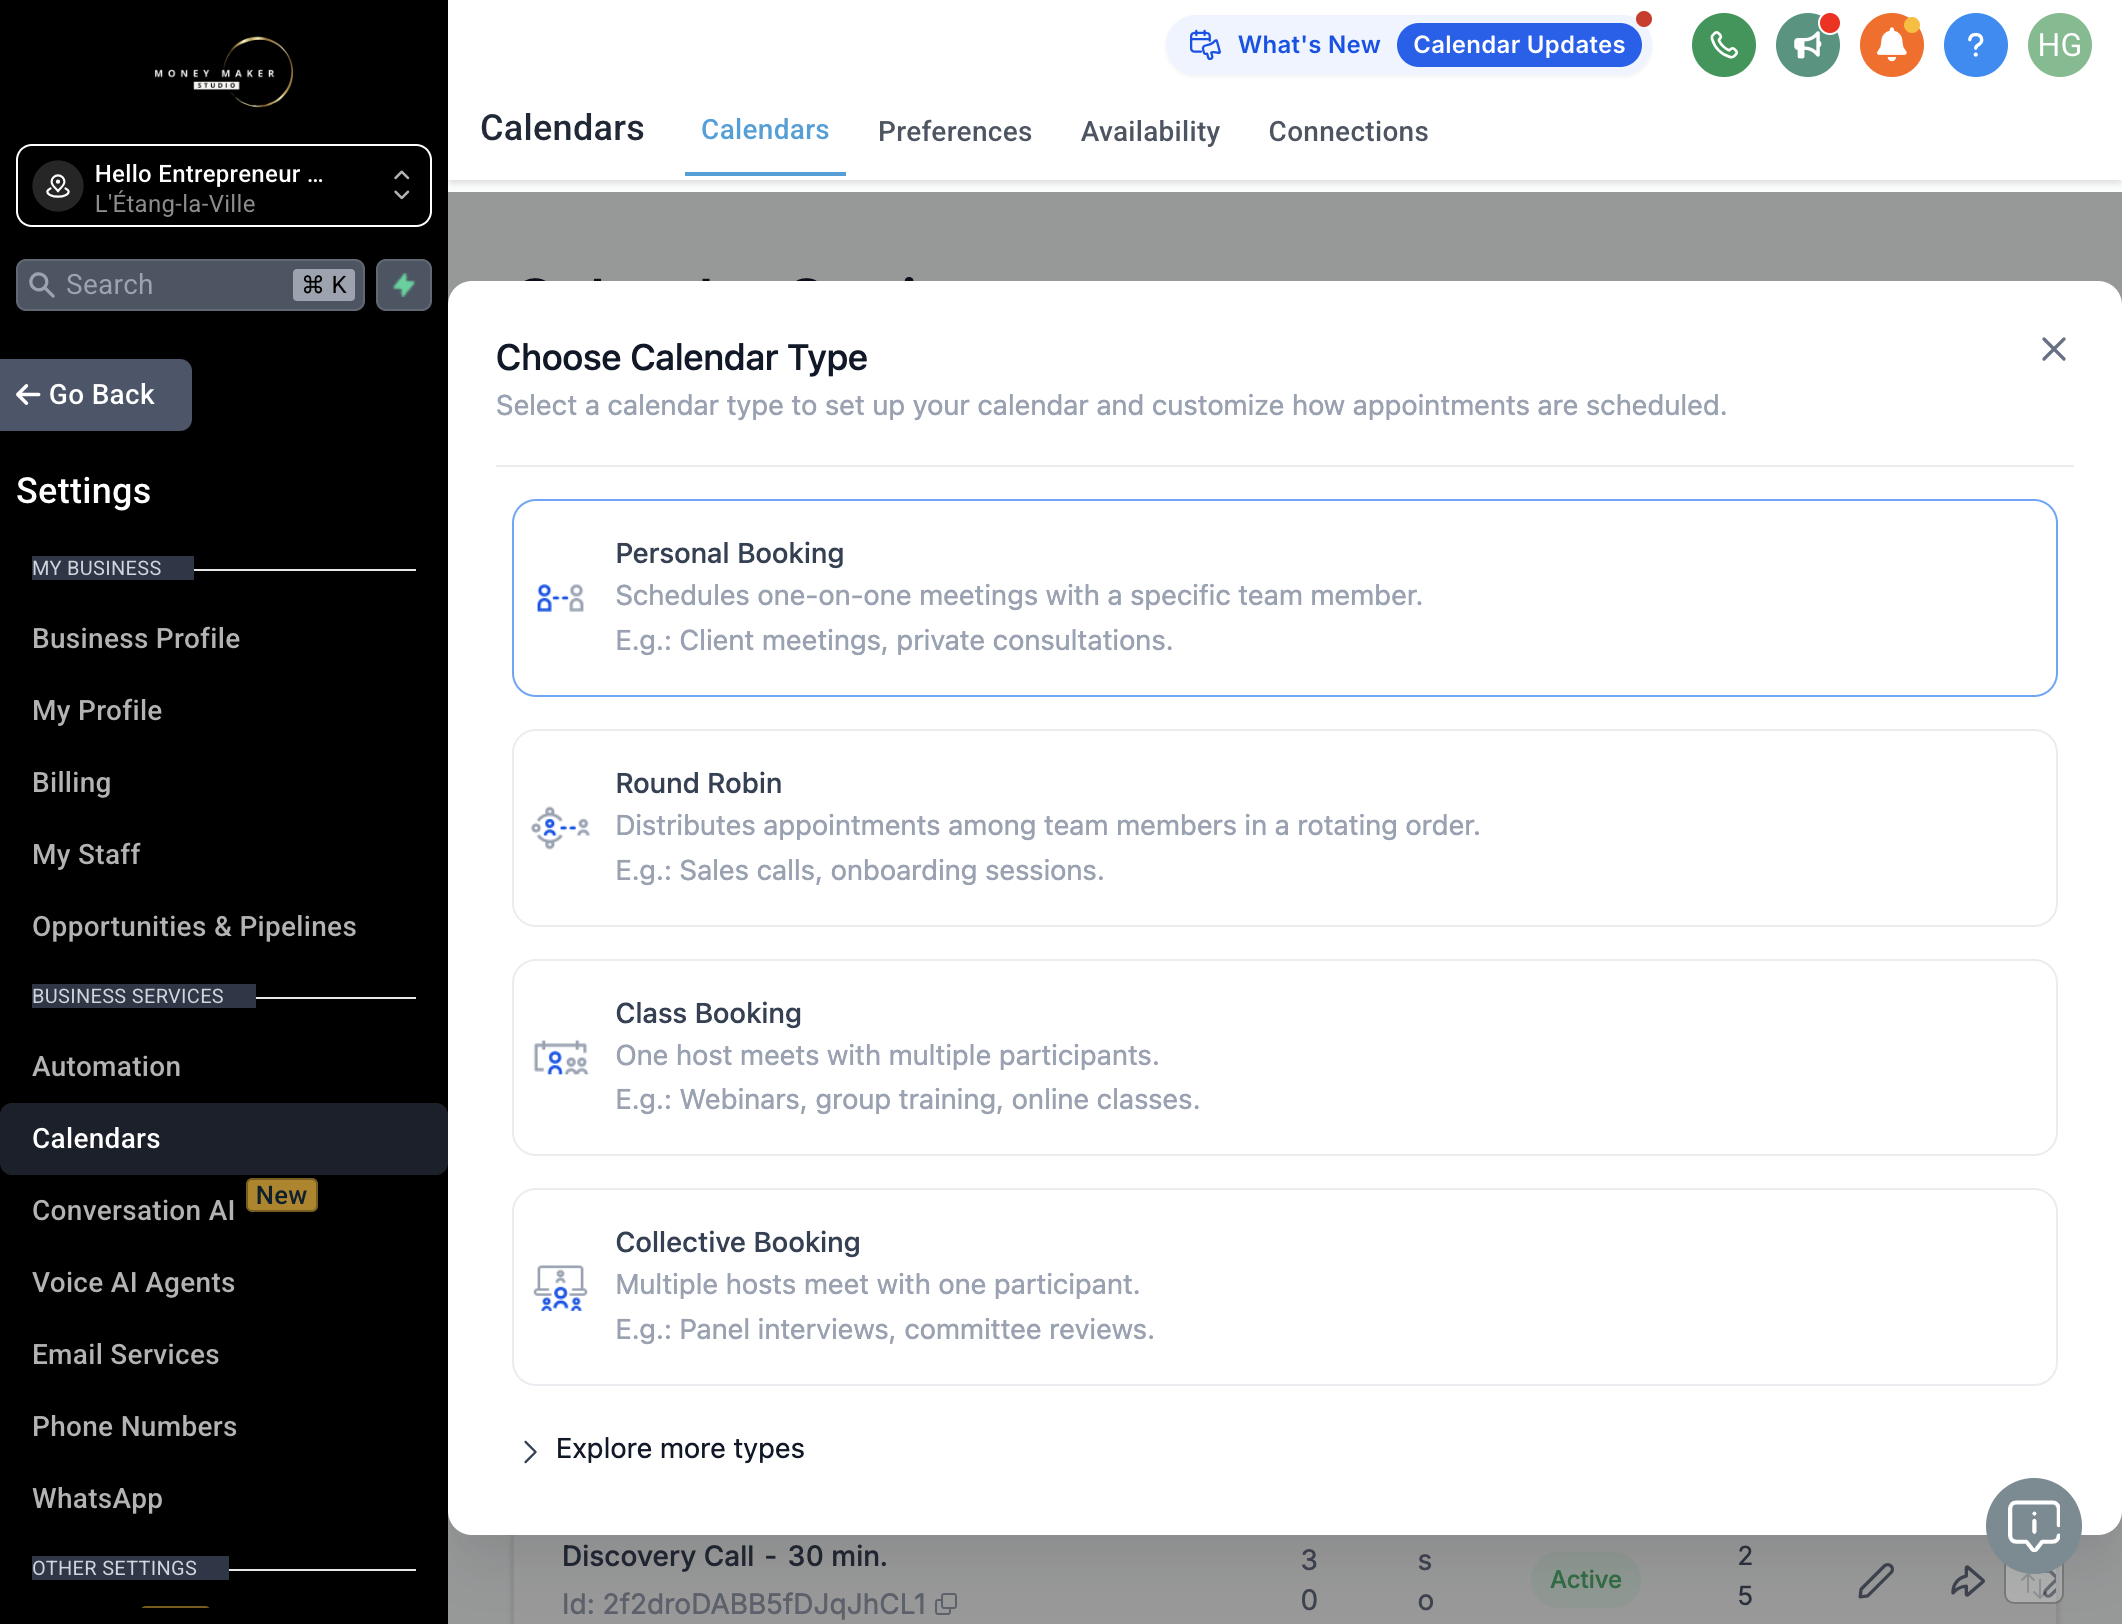Open Conversation AI settings
Viewport: 2122px width, 1624px height.
point(134,1210)
